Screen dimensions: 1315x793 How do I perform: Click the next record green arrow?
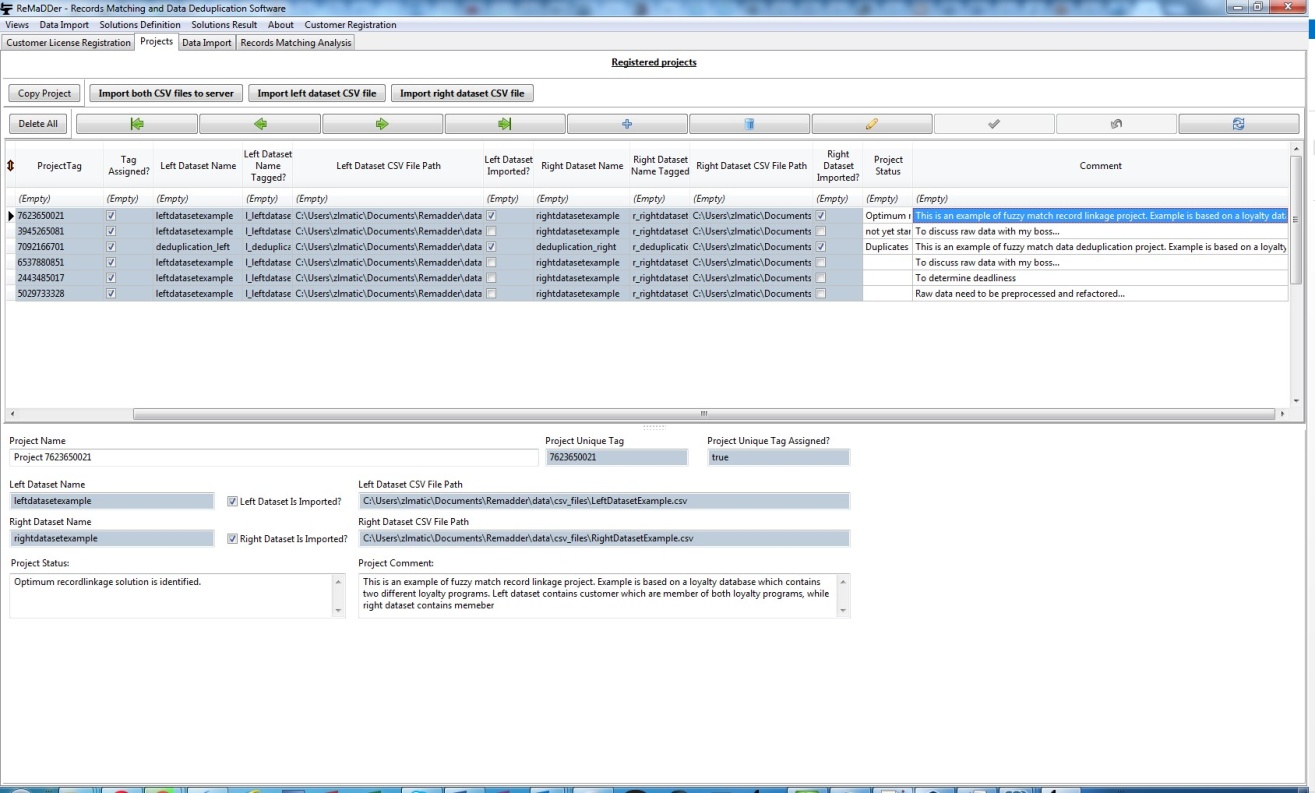coord(382,124)
